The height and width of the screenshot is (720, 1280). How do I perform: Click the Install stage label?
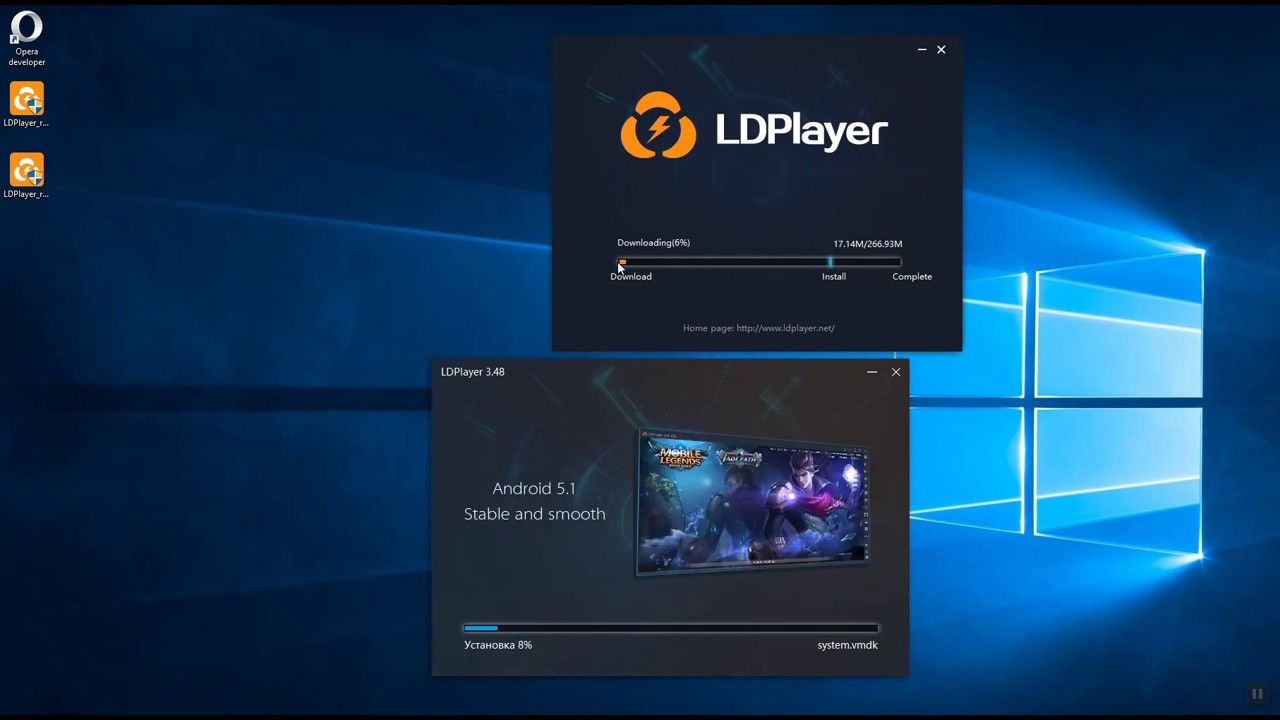click(834, 277)
